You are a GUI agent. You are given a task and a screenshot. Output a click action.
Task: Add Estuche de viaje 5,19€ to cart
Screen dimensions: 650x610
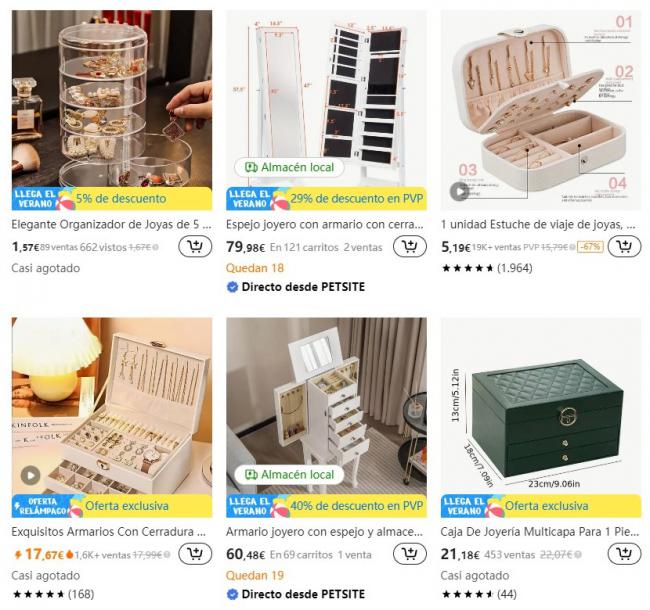tap(624, 247)
